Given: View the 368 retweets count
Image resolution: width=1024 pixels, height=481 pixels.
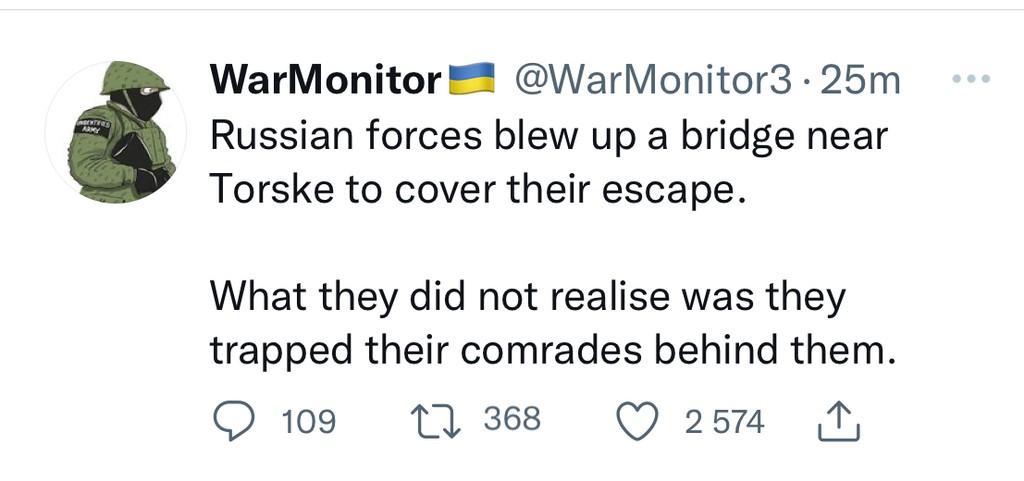Looking at the screenshot, I should [512, 419].
